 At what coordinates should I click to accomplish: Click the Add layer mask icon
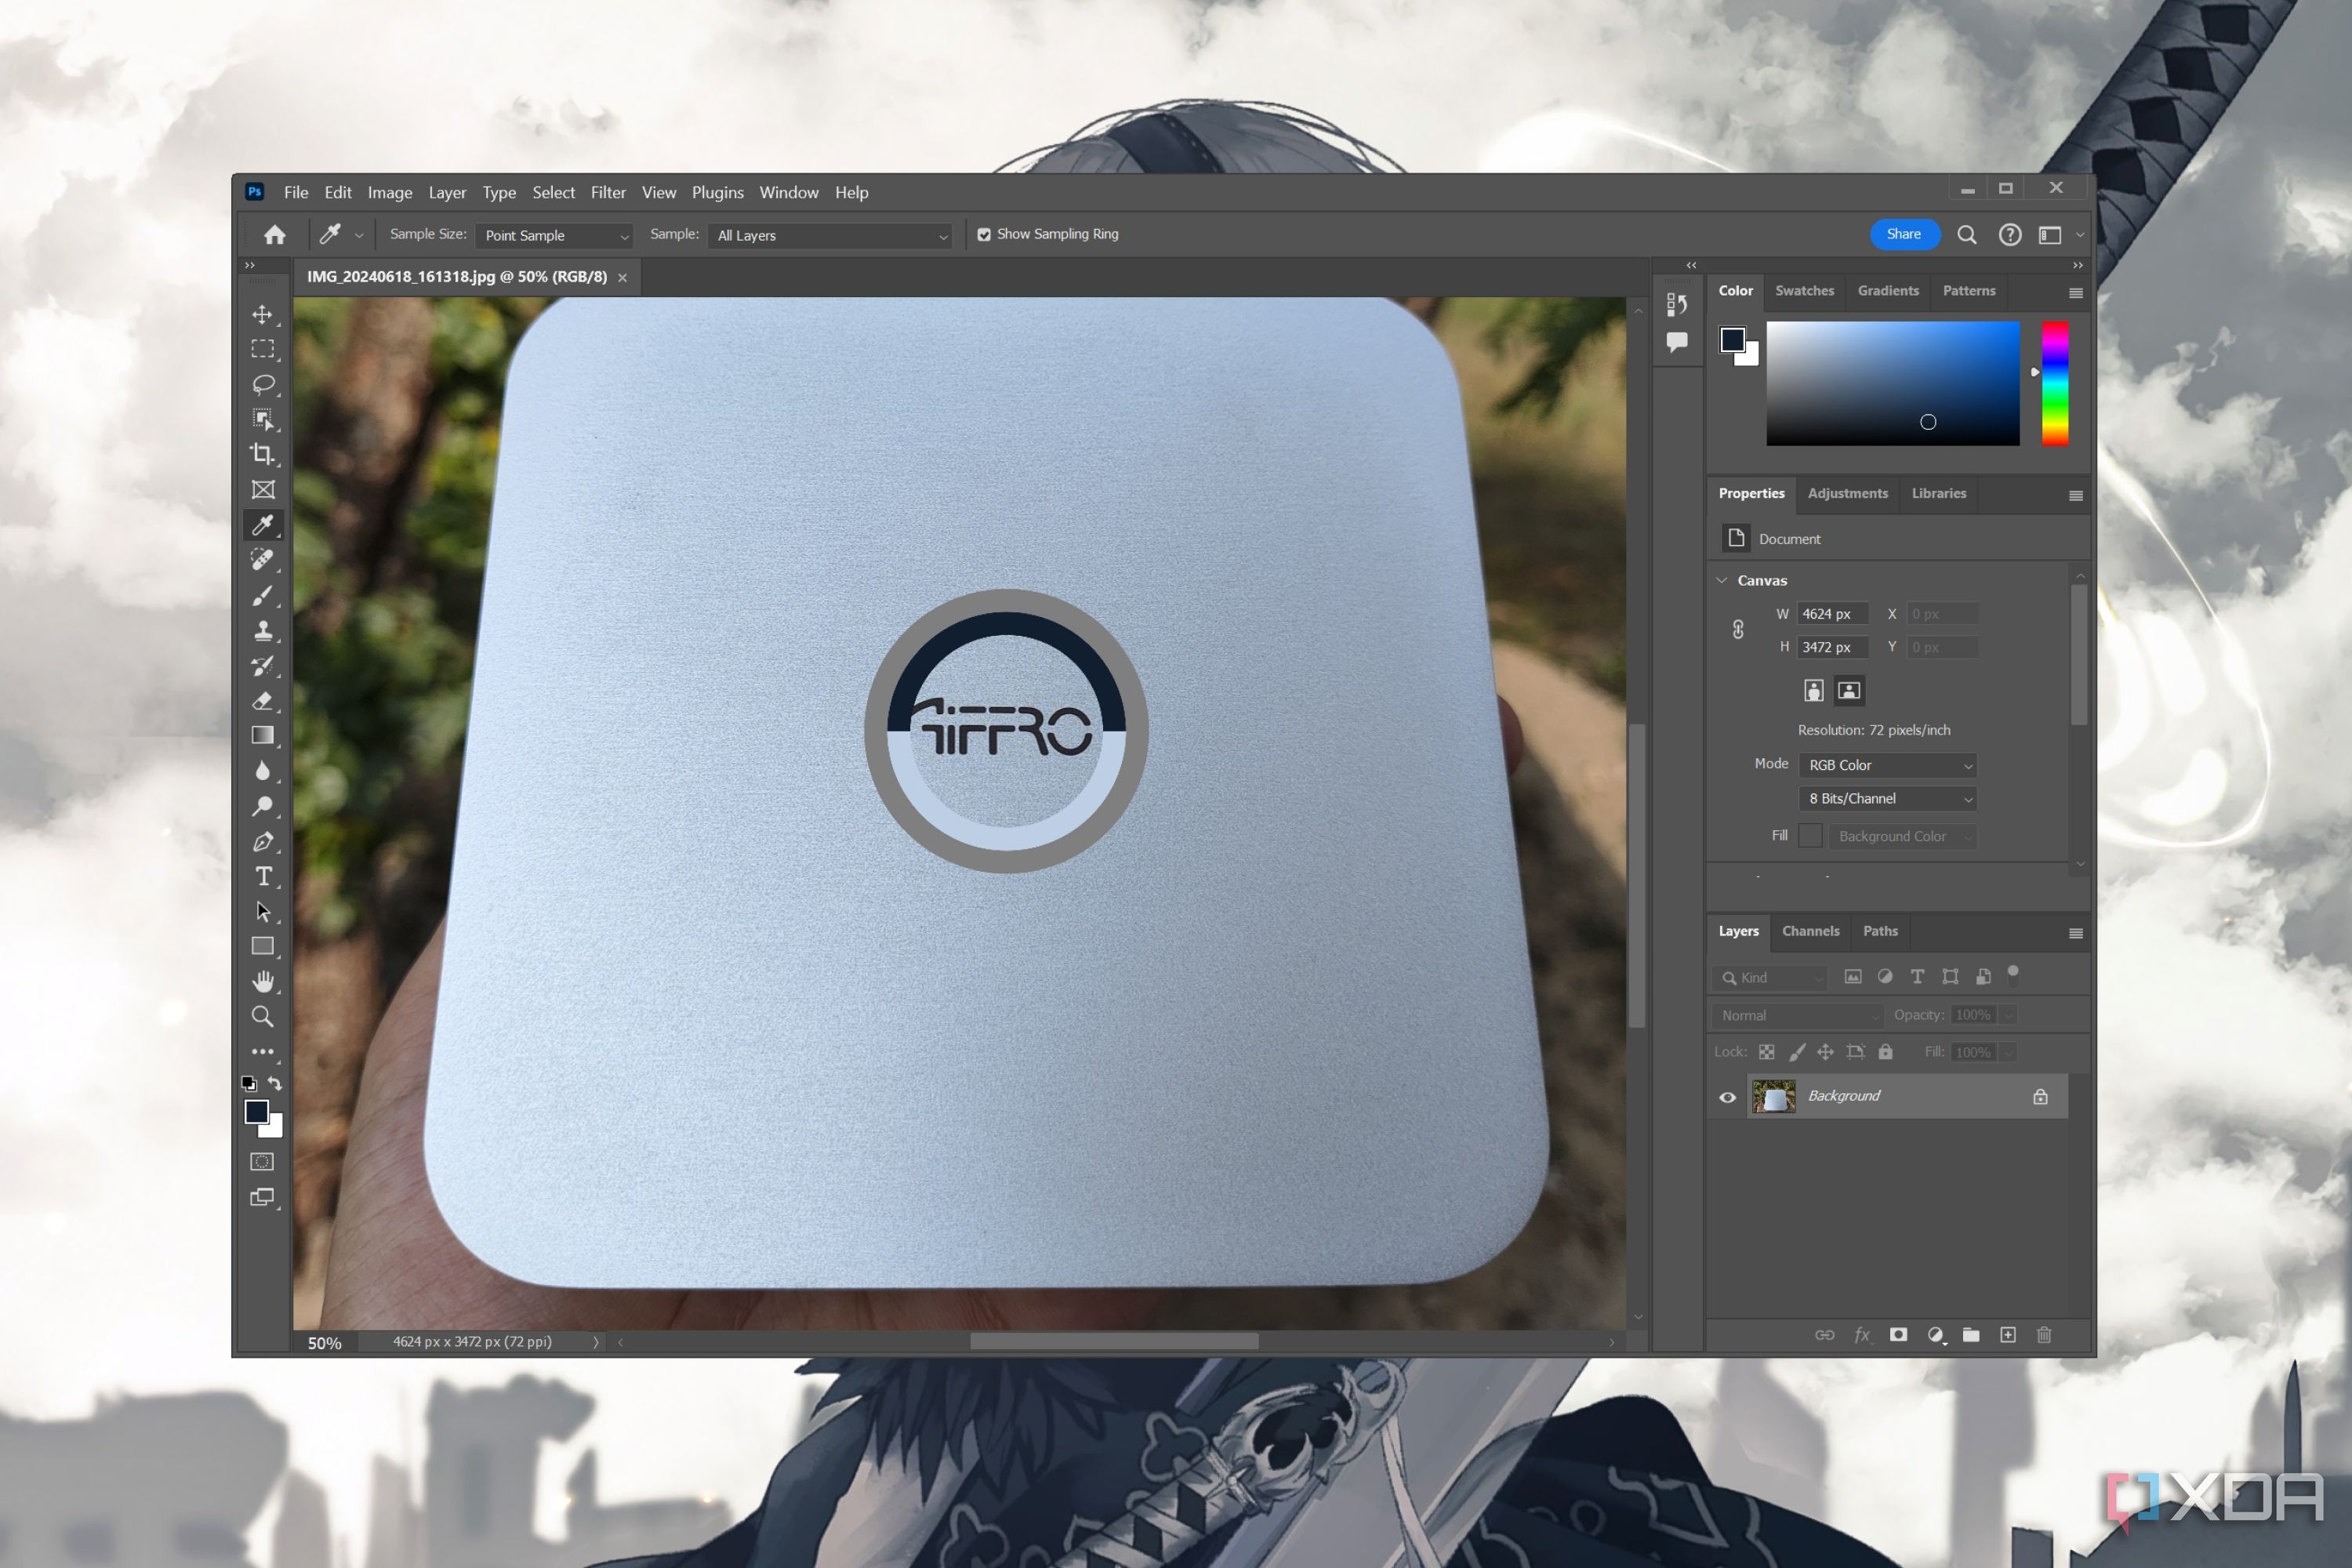1898,1335
